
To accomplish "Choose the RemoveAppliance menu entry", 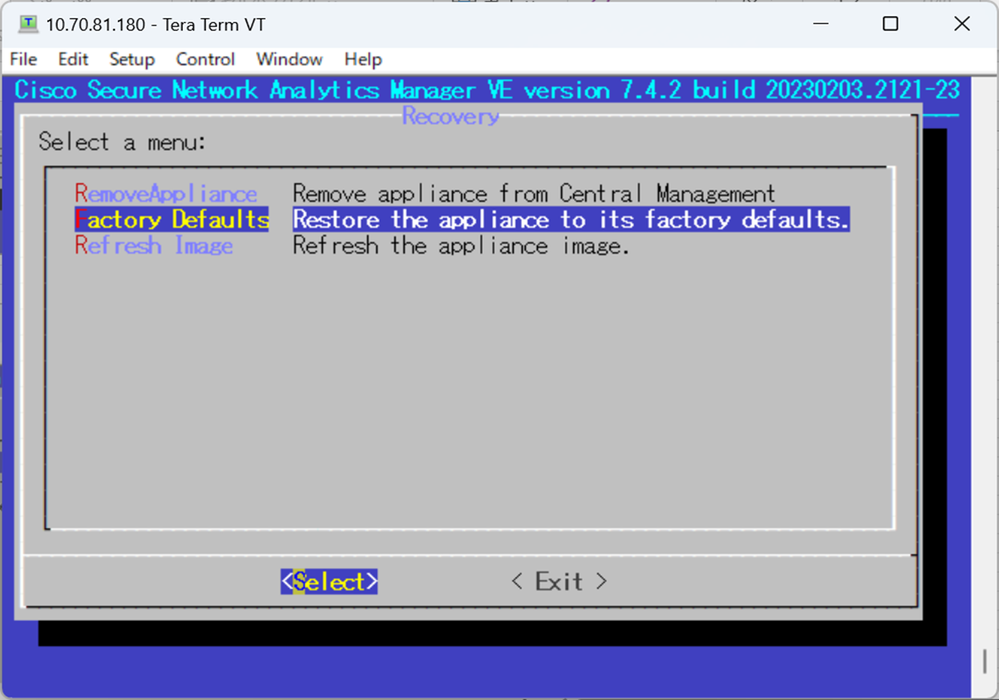I will pos(166,193).
